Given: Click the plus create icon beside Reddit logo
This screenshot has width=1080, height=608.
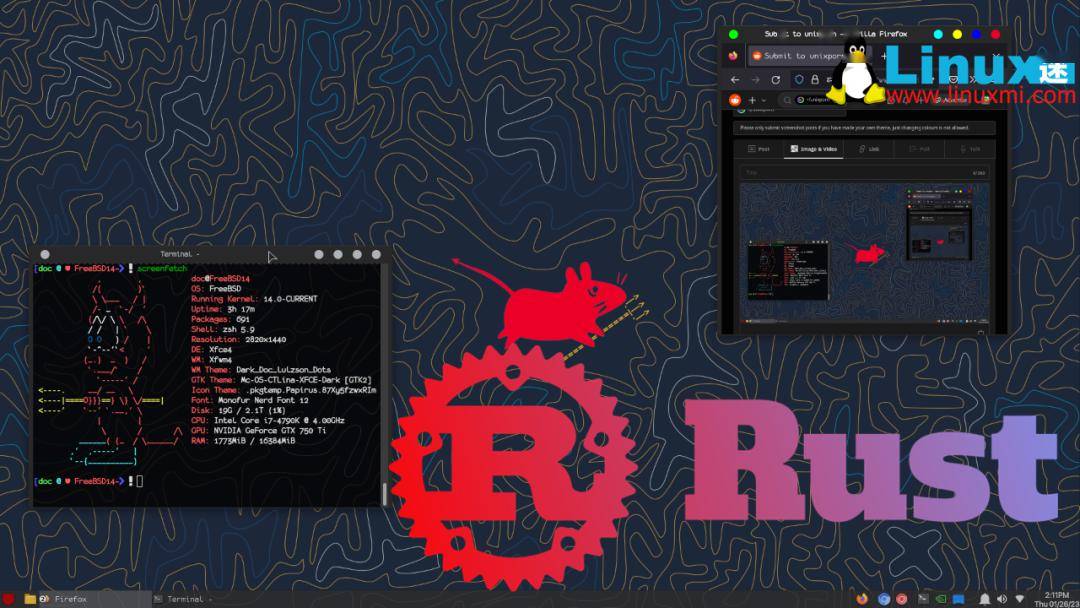Looking at the screenshot, I should (752, 100).
